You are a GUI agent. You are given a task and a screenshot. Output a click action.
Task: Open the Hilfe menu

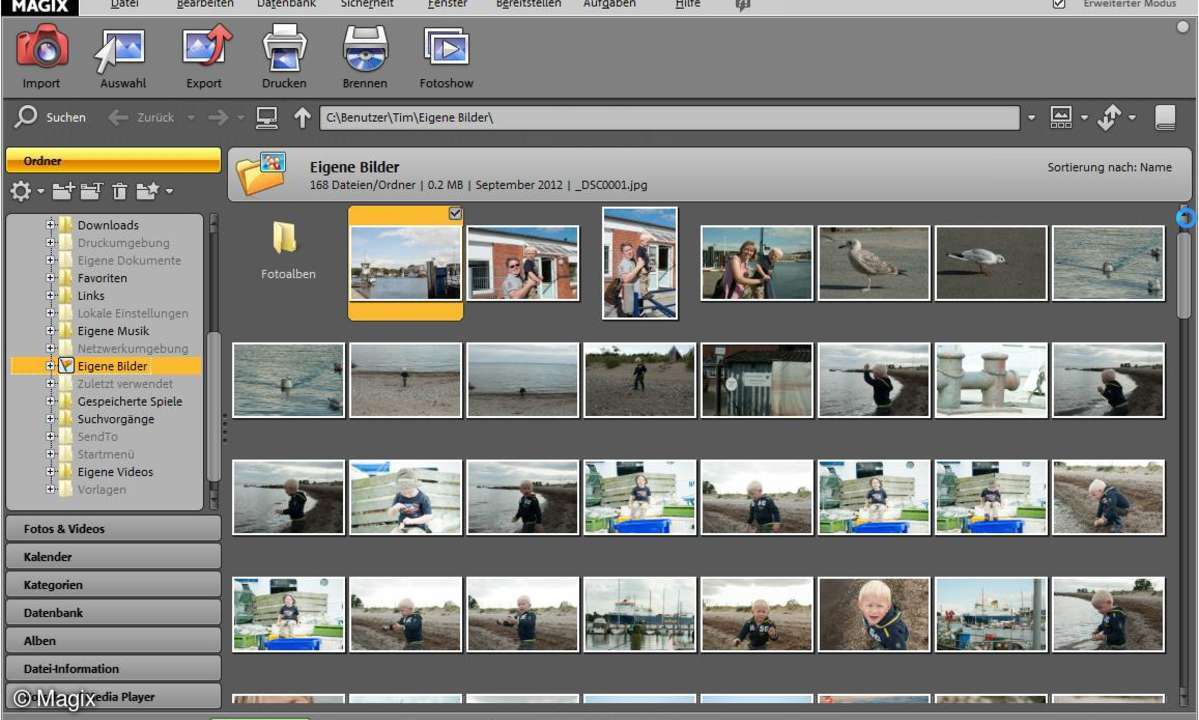[687, 4]
